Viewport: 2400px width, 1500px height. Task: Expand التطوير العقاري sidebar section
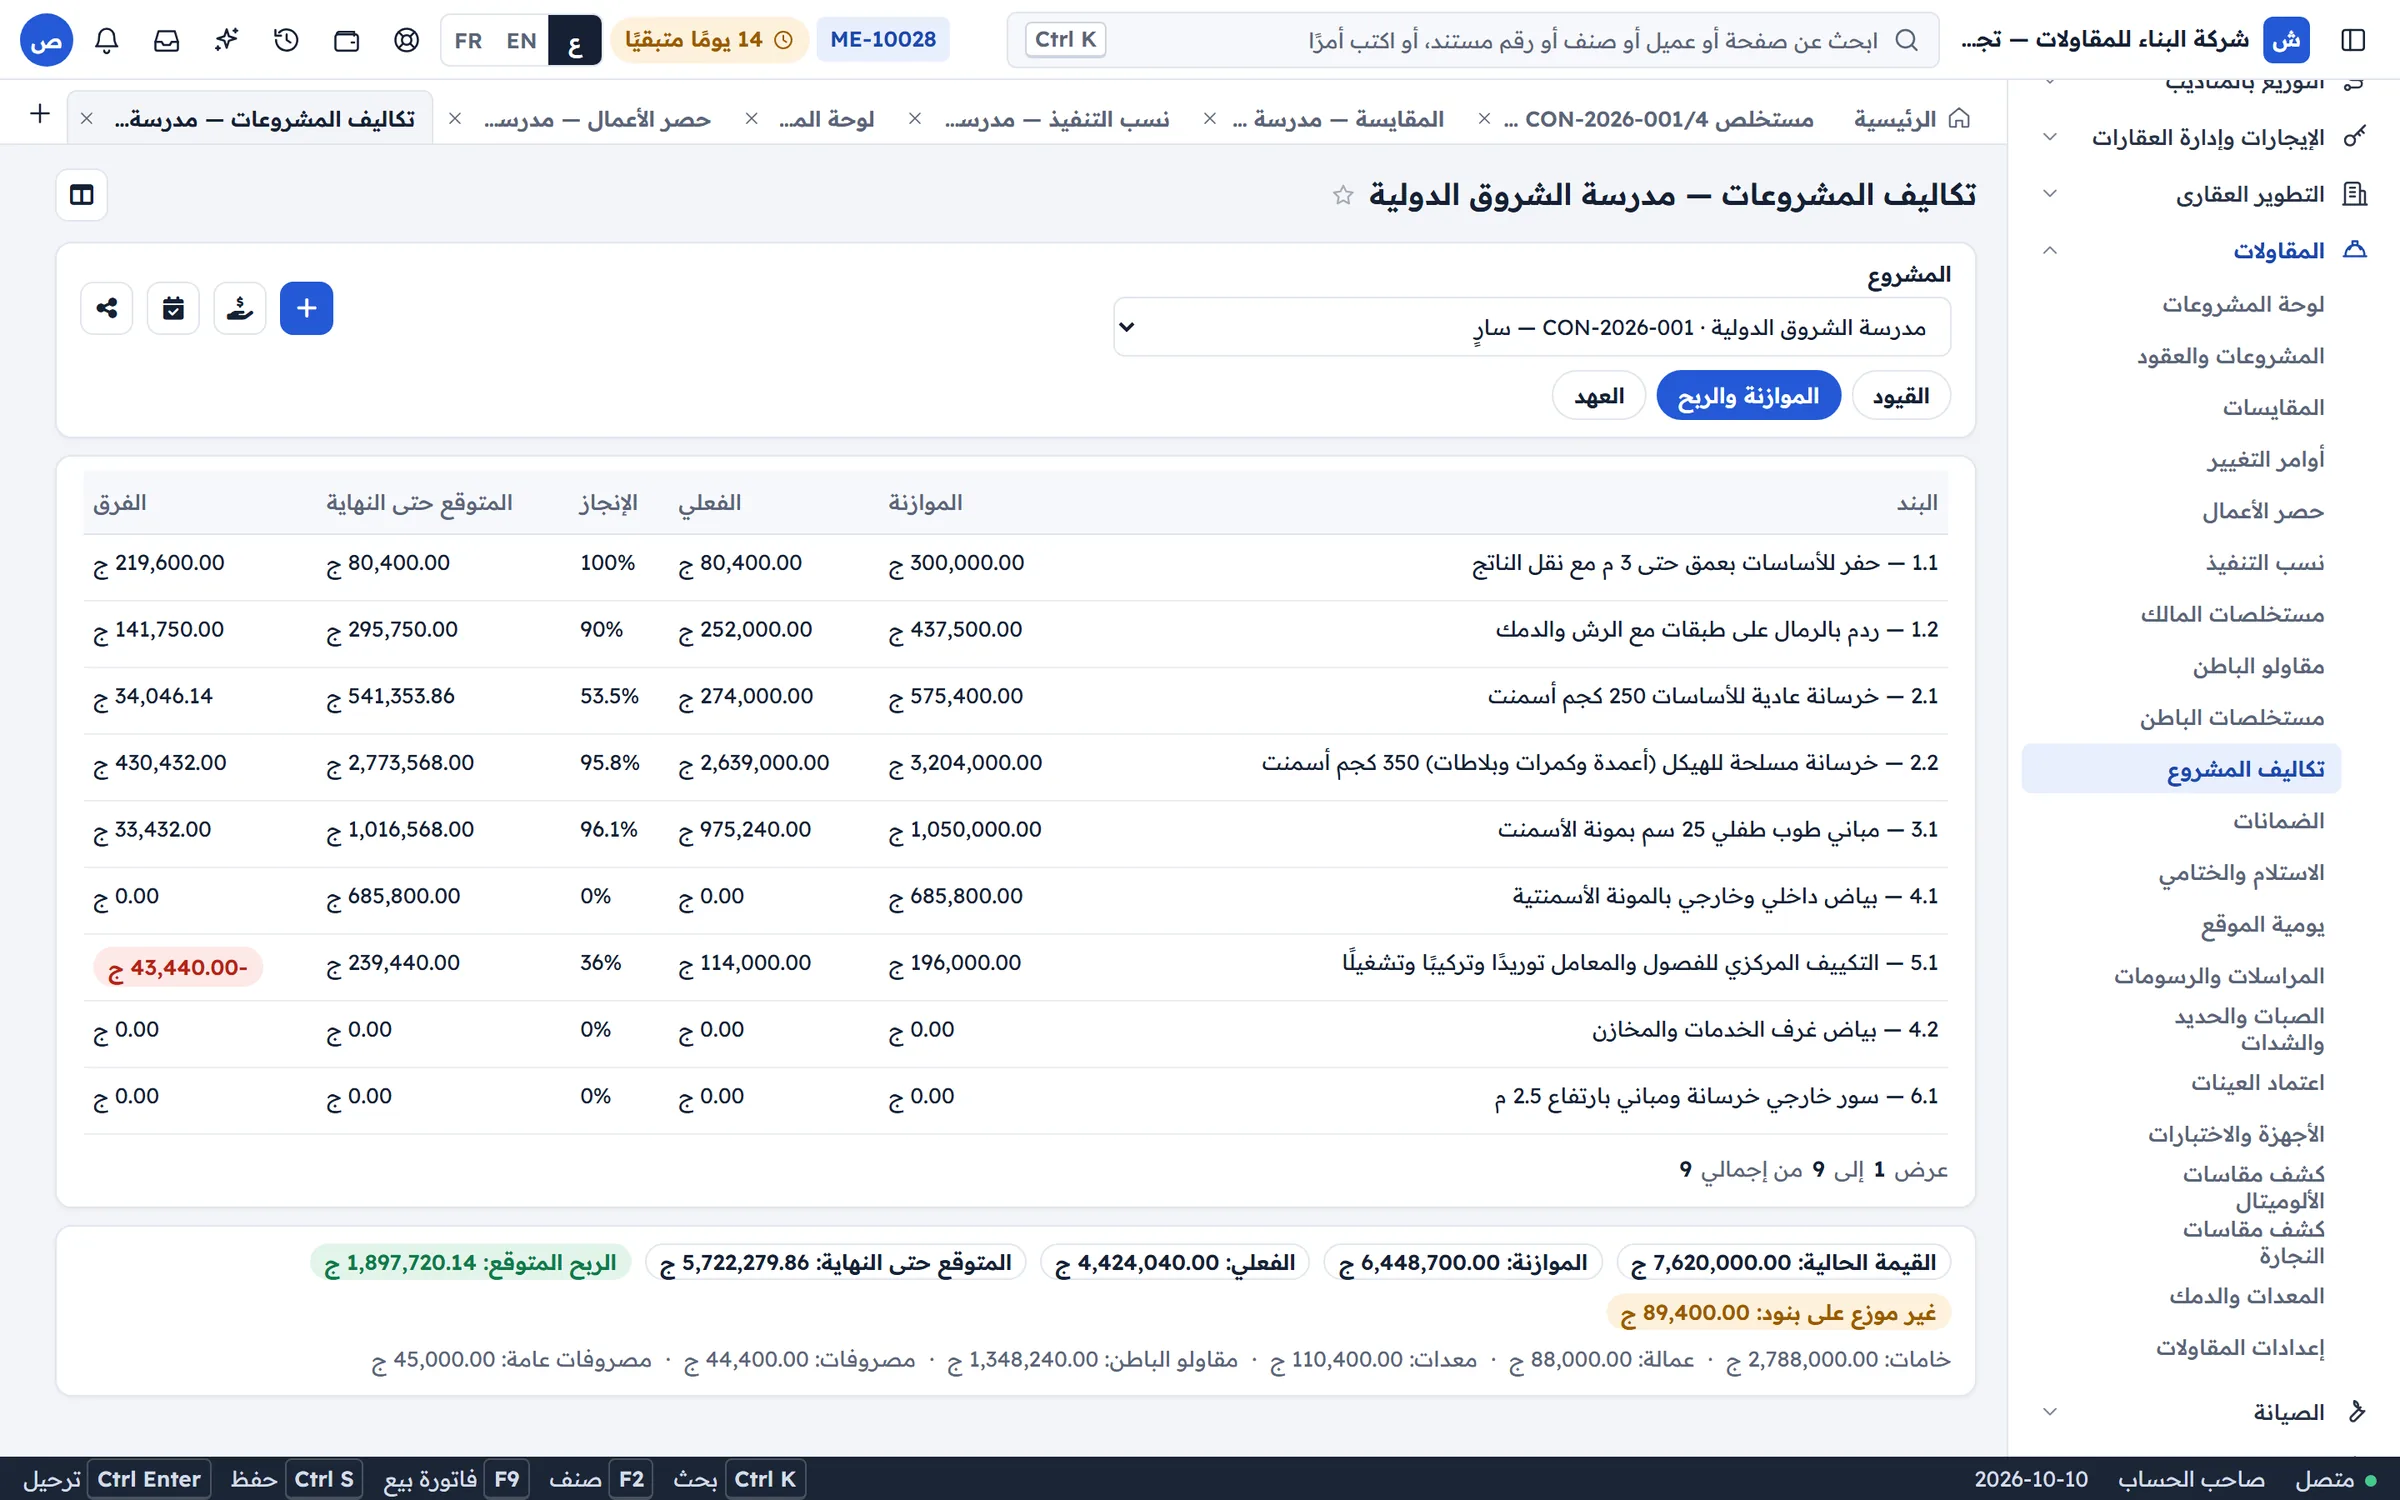(2202, 194)
